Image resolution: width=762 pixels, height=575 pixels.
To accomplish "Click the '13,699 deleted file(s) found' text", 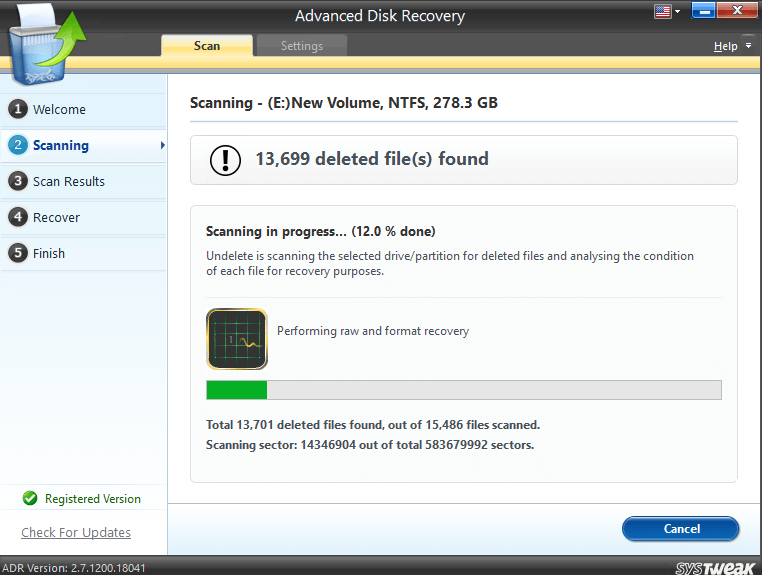I will point(372,159).
